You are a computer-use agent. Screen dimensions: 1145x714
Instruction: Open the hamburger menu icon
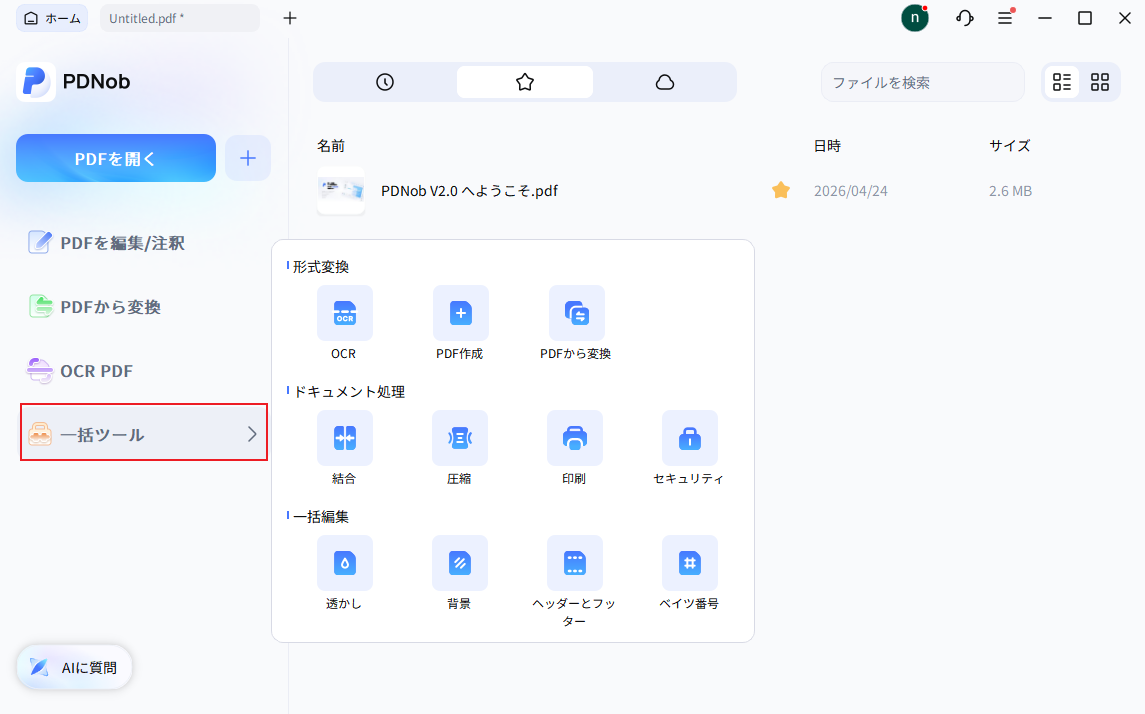tap(1006, 18)
